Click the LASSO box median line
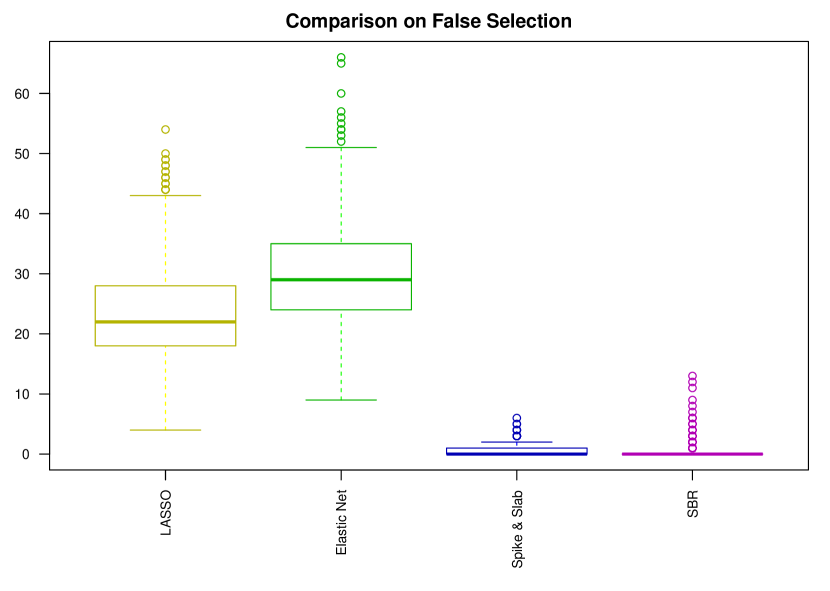 165,322
